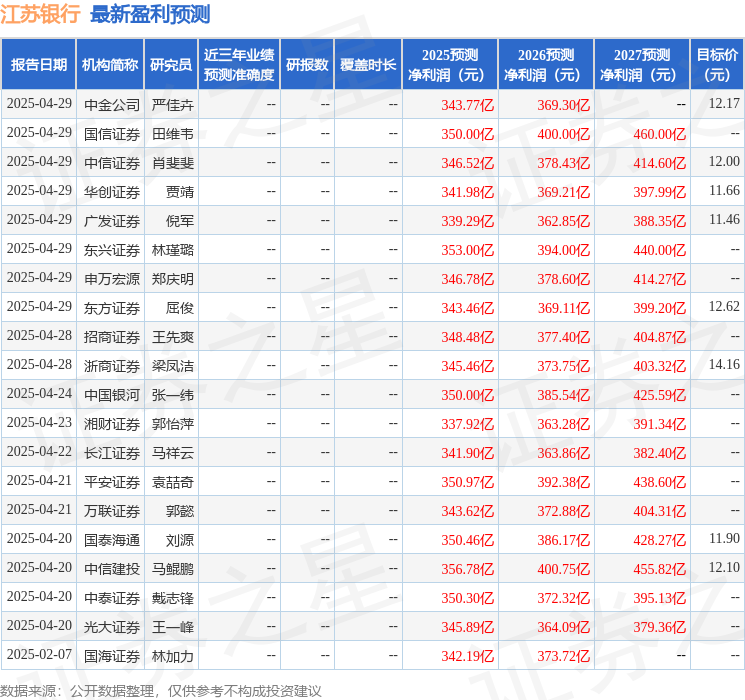Image resolution: width=745 pixels, height=700 pixels.
Task: Click the 机构简称 column header
Action: pyautogui.click(x=110, y=65)
